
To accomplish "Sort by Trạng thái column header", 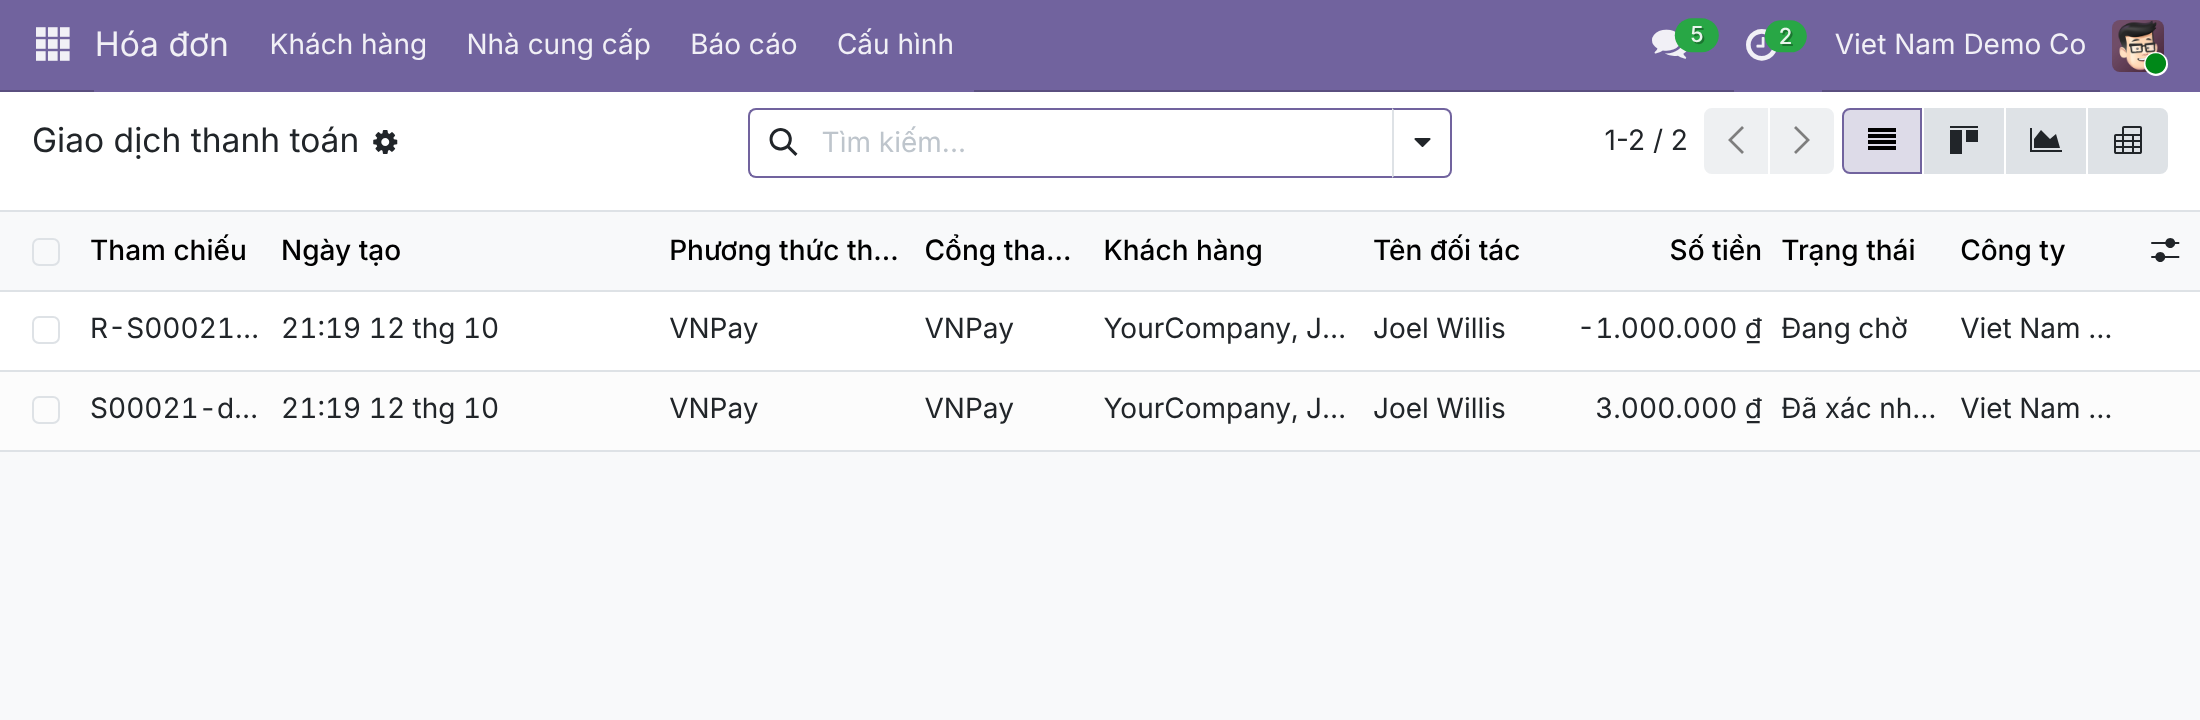I will click(x=1848, y=250).
